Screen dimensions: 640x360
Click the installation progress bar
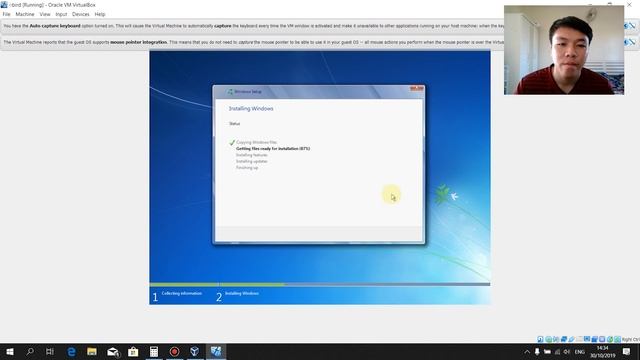point(320,284)
